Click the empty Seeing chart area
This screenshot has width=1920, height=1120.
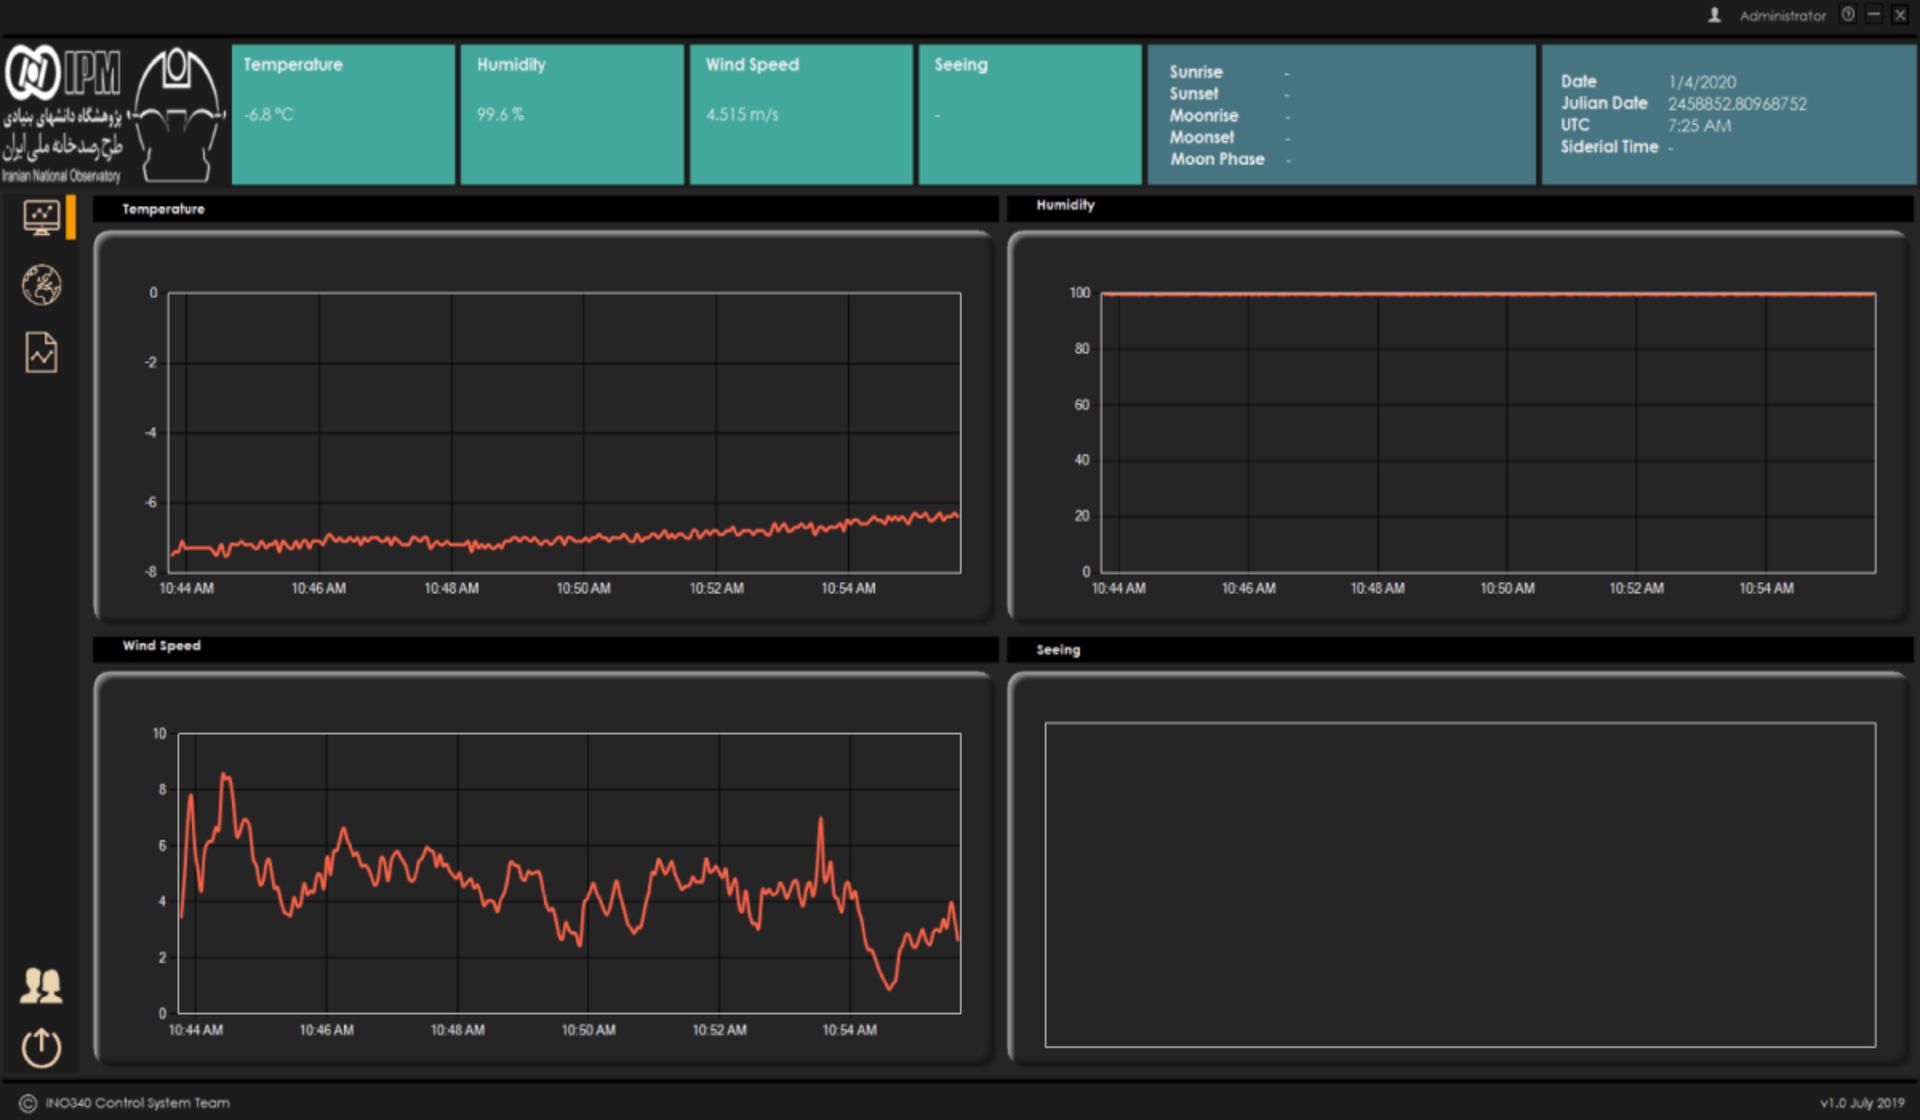(1460, 884)
